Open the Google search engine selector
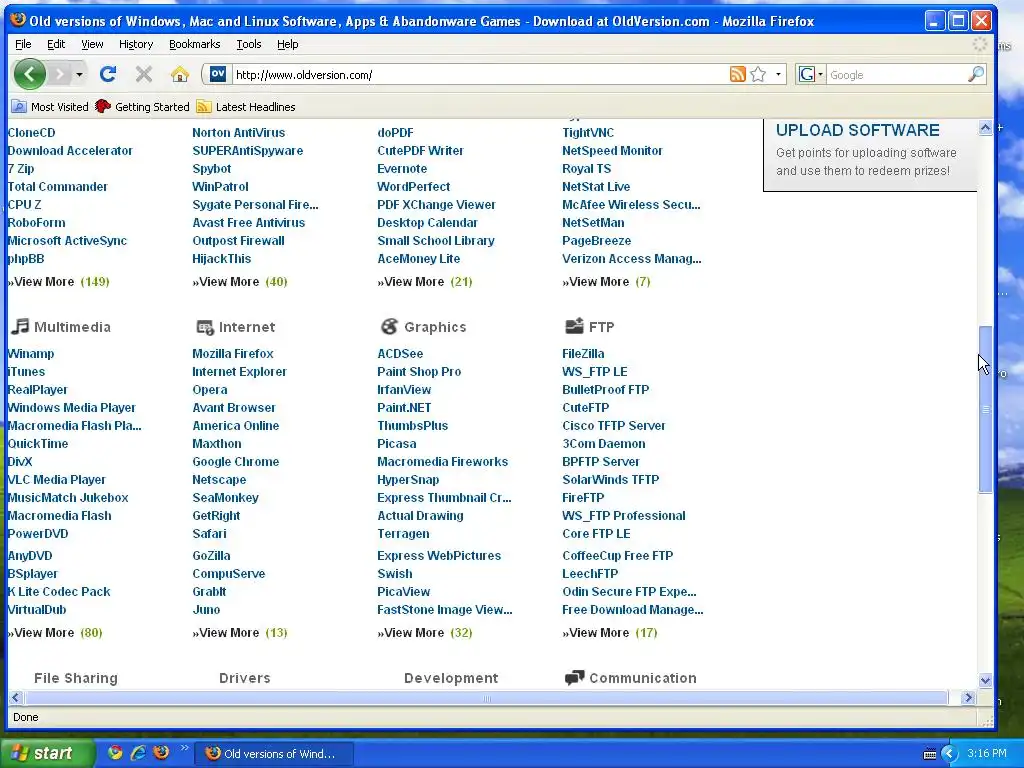1024x768 pixels. [x=810, y=74]
